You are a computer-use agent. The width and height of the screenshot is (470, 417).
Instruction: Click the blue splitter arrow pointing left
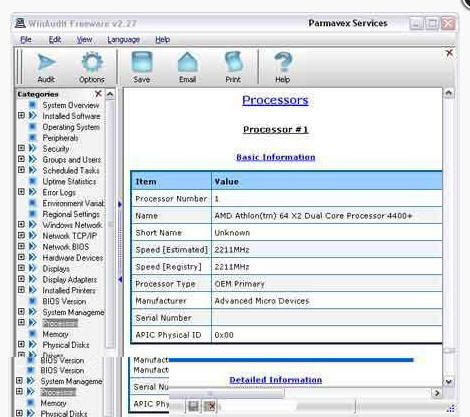click(x=120, y=279)
